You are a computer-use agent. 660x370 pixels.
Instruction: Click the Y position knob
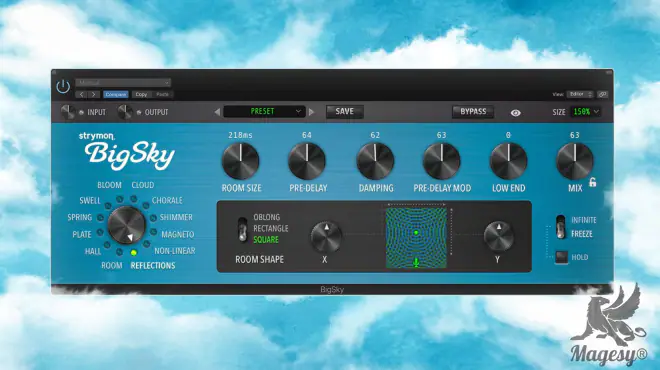tap(498, 237)
